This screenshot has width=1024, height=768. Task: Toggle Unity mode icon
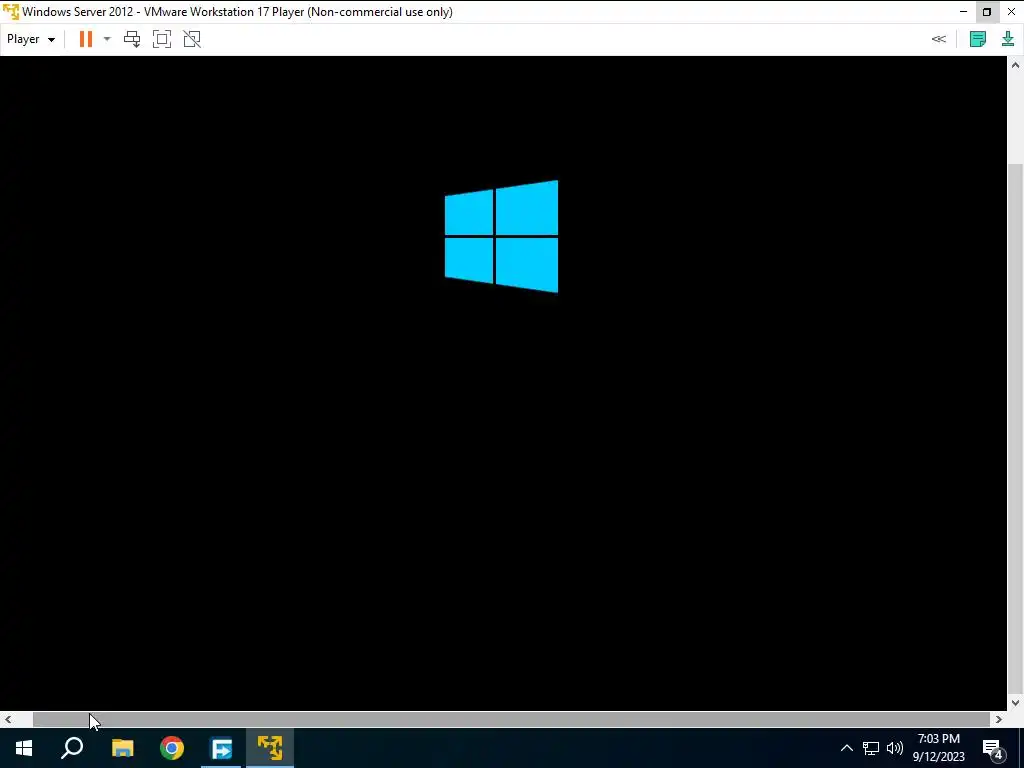(x=192, y=39)
